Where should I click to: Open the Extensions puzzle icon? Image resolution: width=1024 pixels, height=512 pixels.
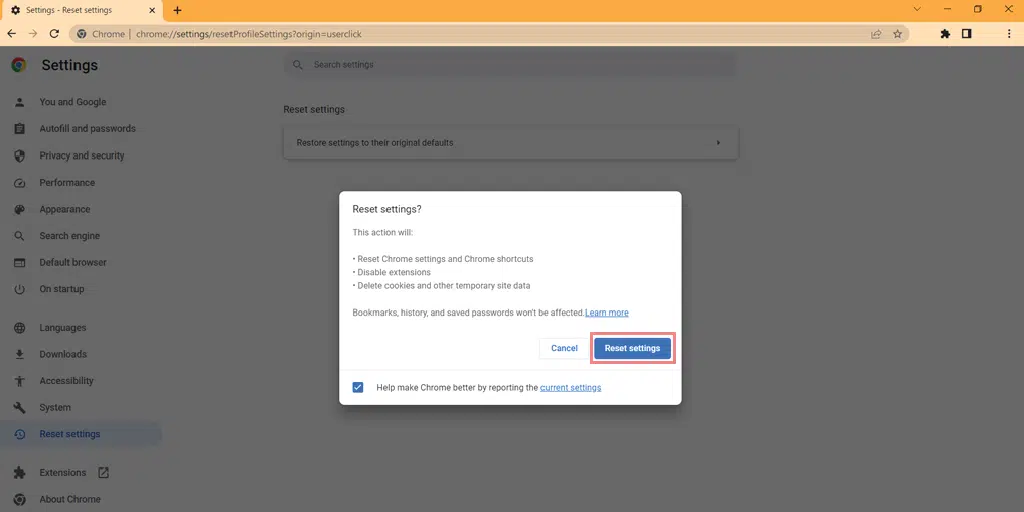click(944, 33)
